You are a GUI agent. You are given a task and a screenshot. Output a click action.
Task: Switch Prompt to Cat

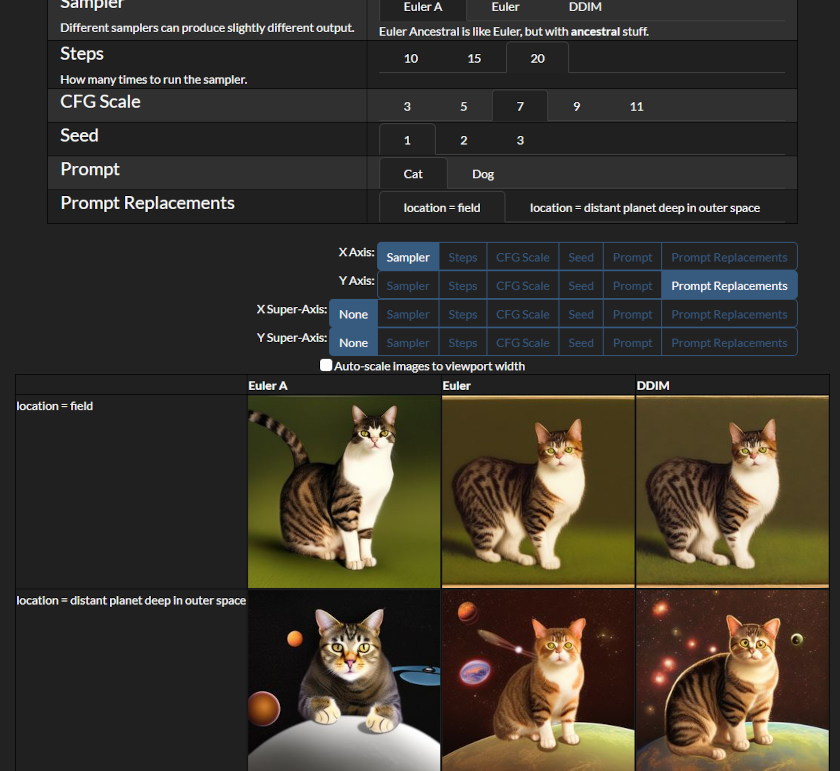click(x=413, y=174)
